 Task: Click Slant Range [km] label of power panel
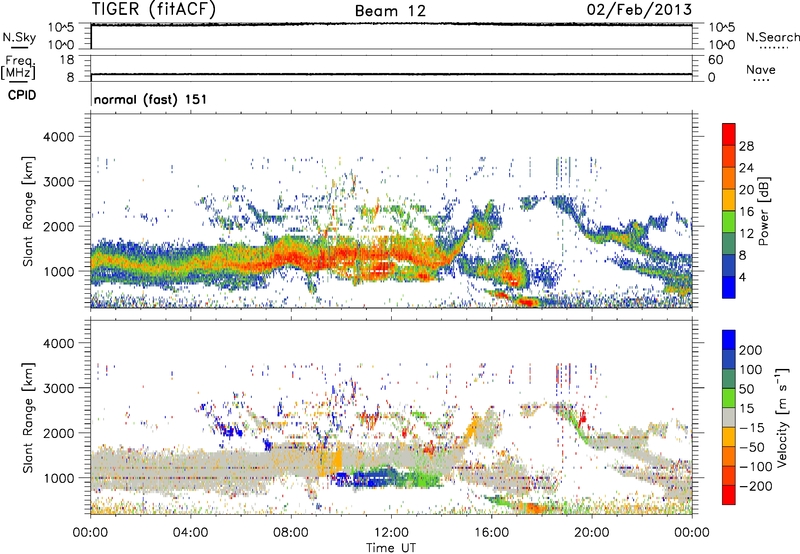[x=28, y=211]
